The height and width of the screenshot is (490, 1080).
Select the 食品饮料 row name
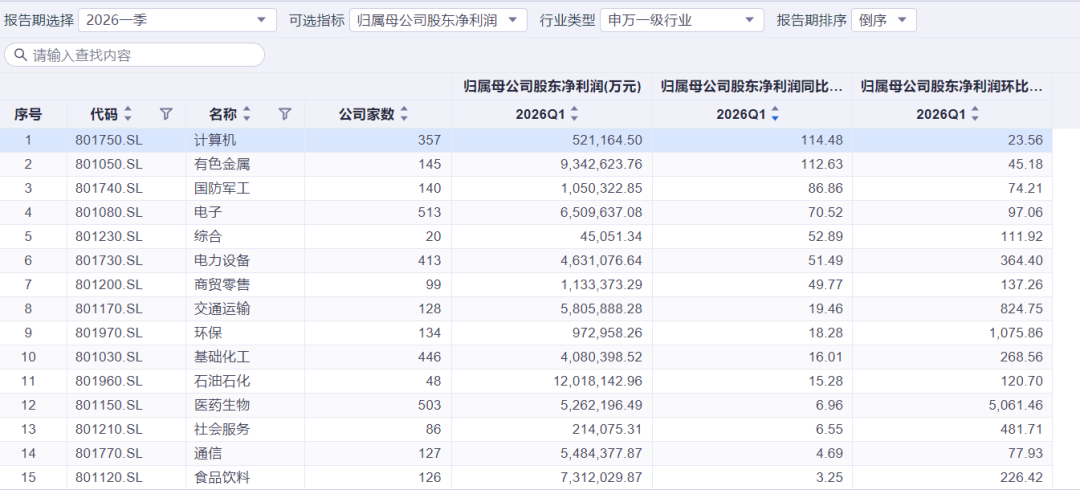point(222,478)
